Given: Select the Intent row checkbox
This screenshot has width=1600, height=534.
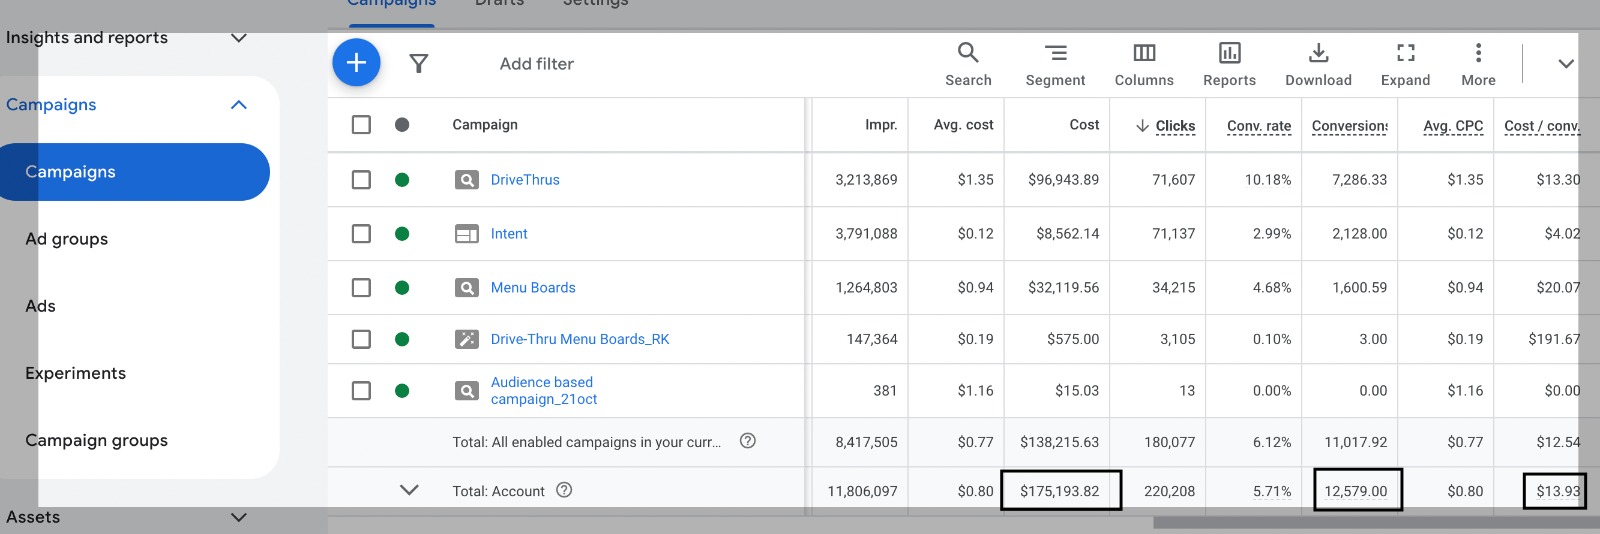Looking at the screenshot, I should 361,234.
